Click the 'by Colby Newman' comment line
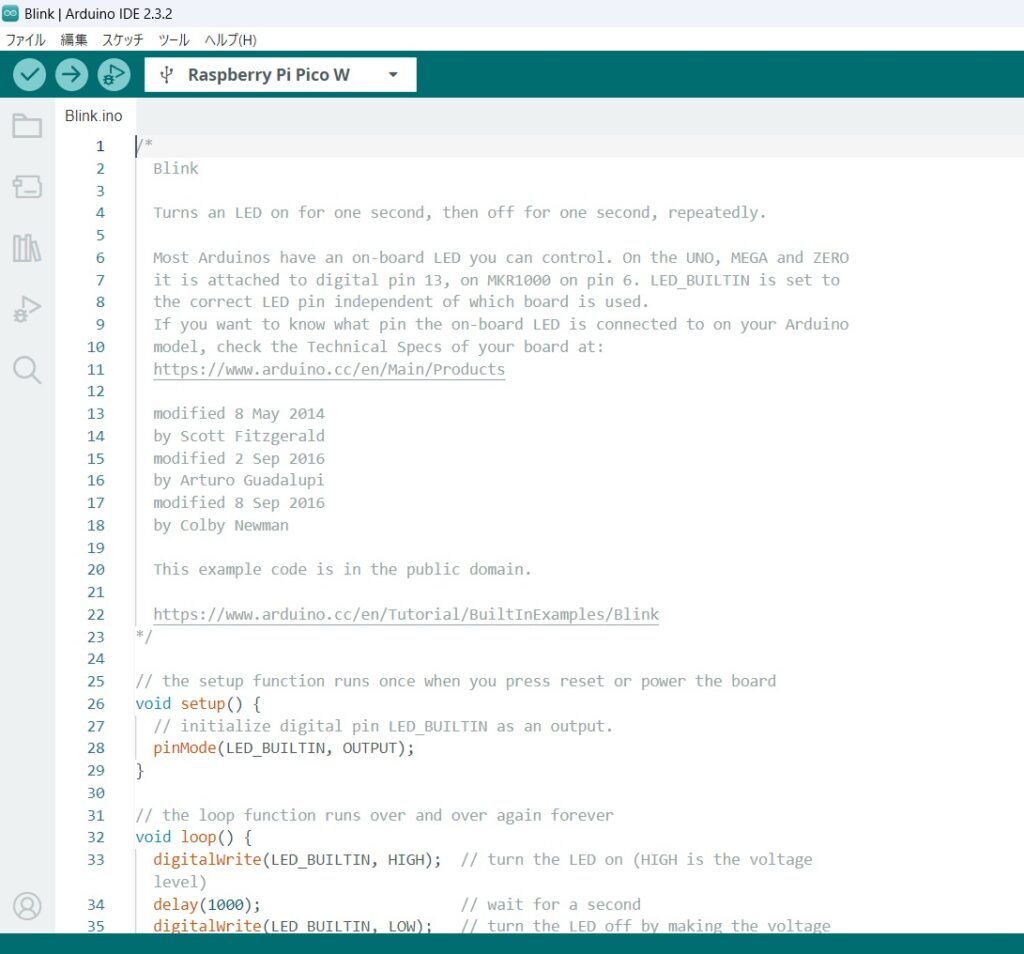The image size is (1024, 954). point(221,526)
